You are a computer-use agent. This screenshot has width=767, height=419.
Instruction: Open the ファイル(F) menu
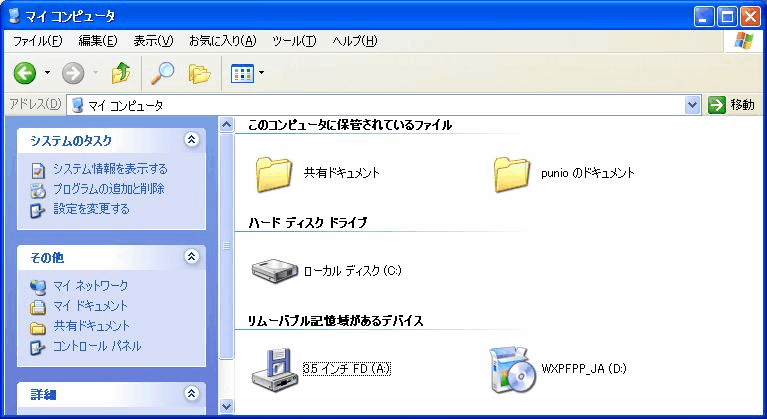(37, 41)
